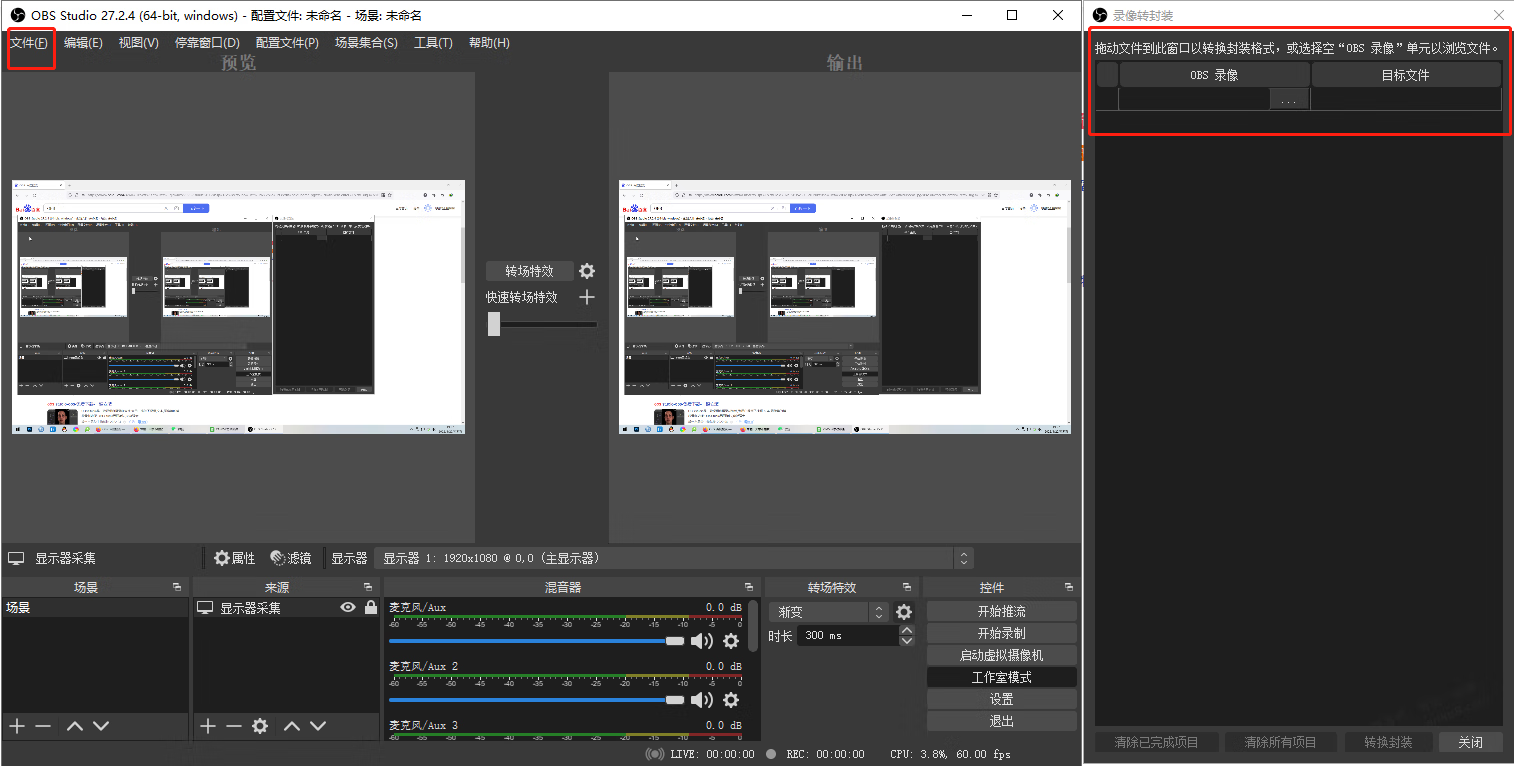Viewport: 1514px width, 766px height.
Task: Add quick transition with plus icon
Action: (587, 297)
